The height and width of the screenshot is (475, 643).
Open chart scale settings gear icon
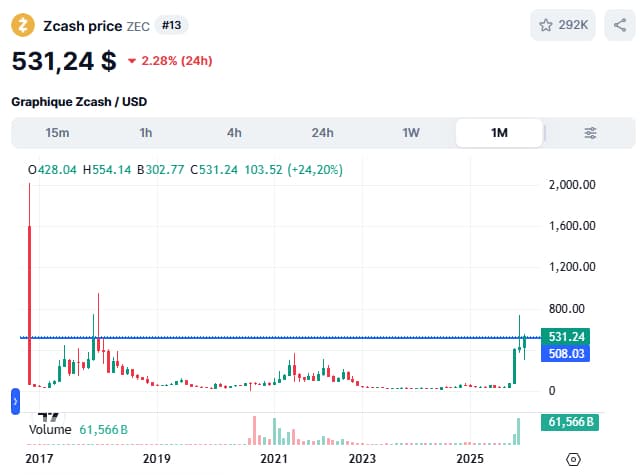[x=573, y=459]
